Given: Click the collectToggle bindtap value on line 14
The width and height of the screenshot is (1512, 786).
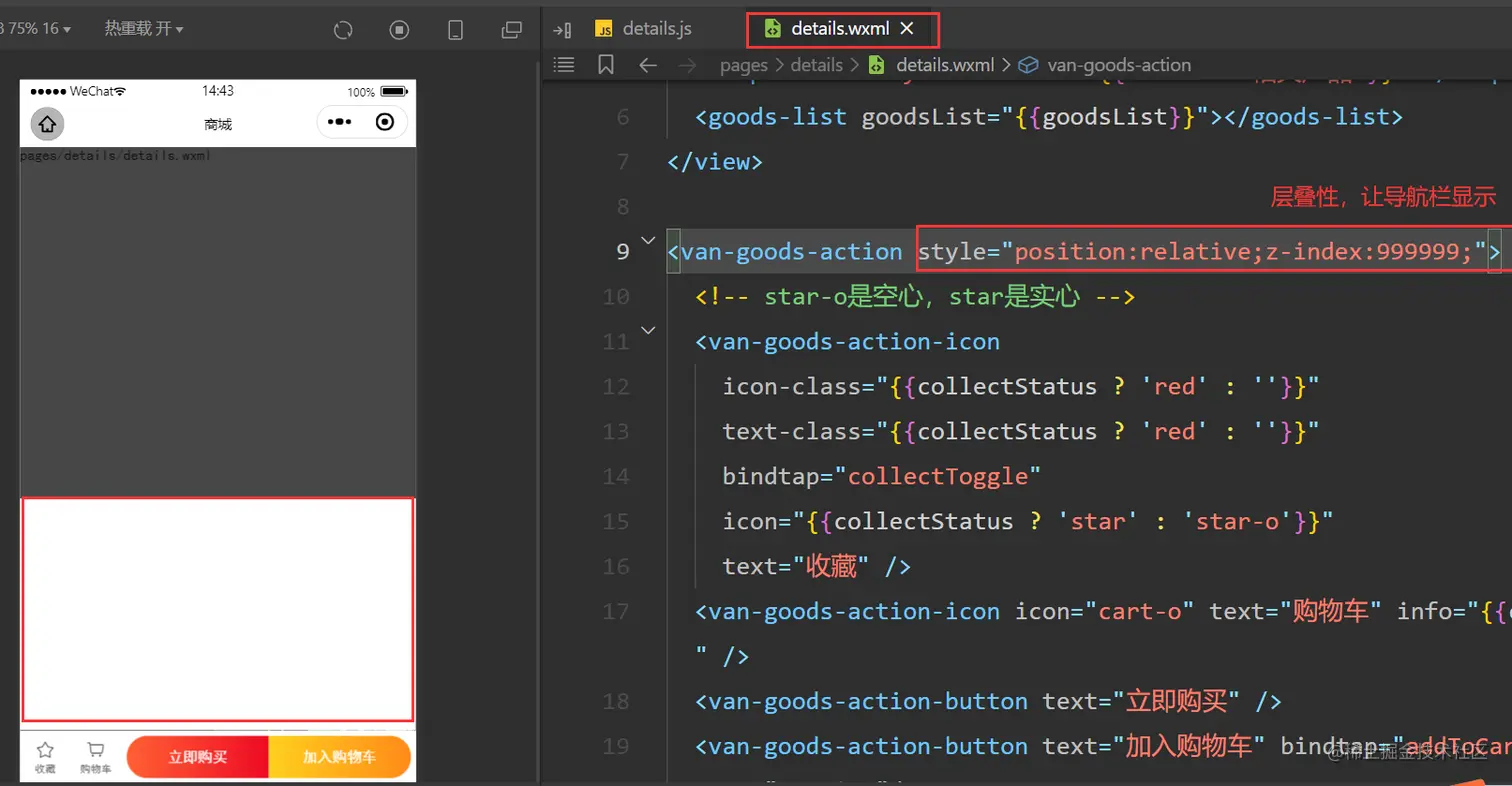Looking at the screenshot, I should pos(938,476).
